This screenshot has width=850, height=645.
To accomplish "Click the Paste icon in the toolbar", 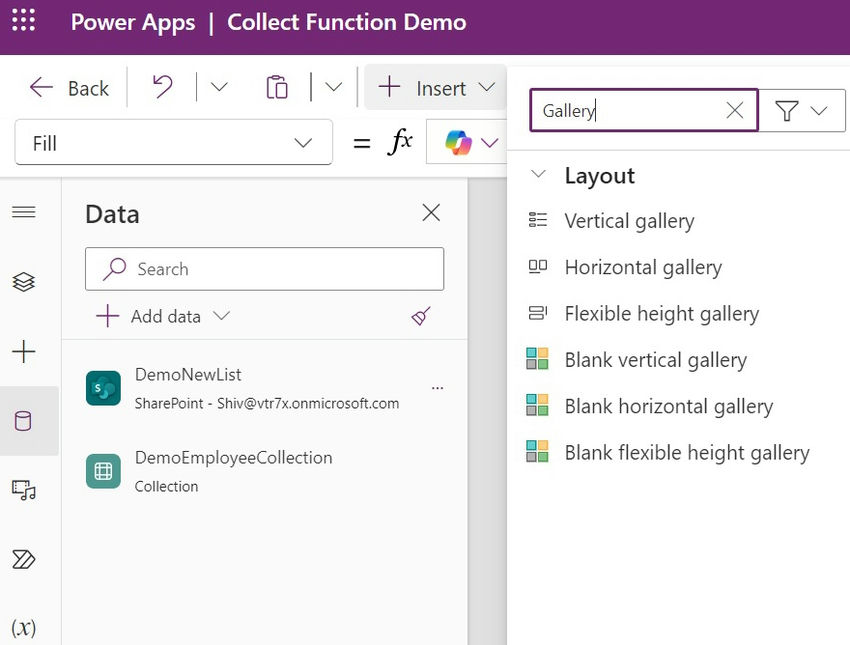I will (277, 87).
